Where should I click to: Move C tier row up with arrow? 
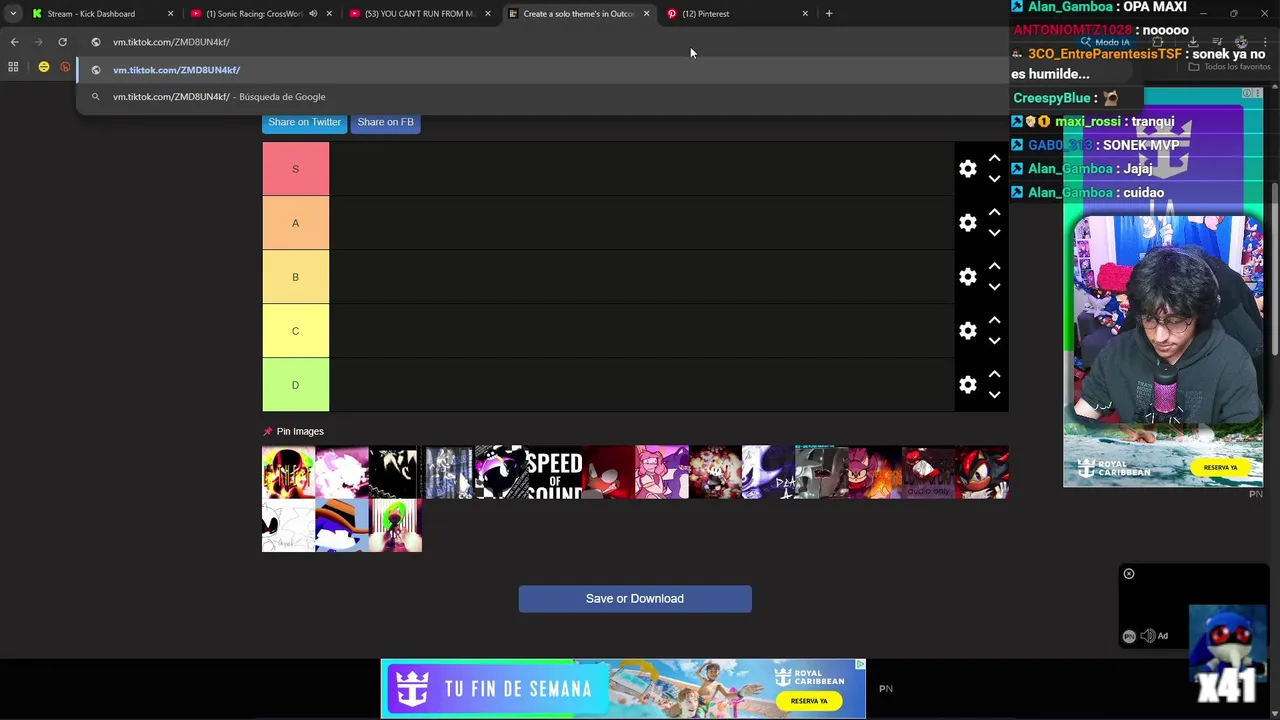(x=994, y=320)
